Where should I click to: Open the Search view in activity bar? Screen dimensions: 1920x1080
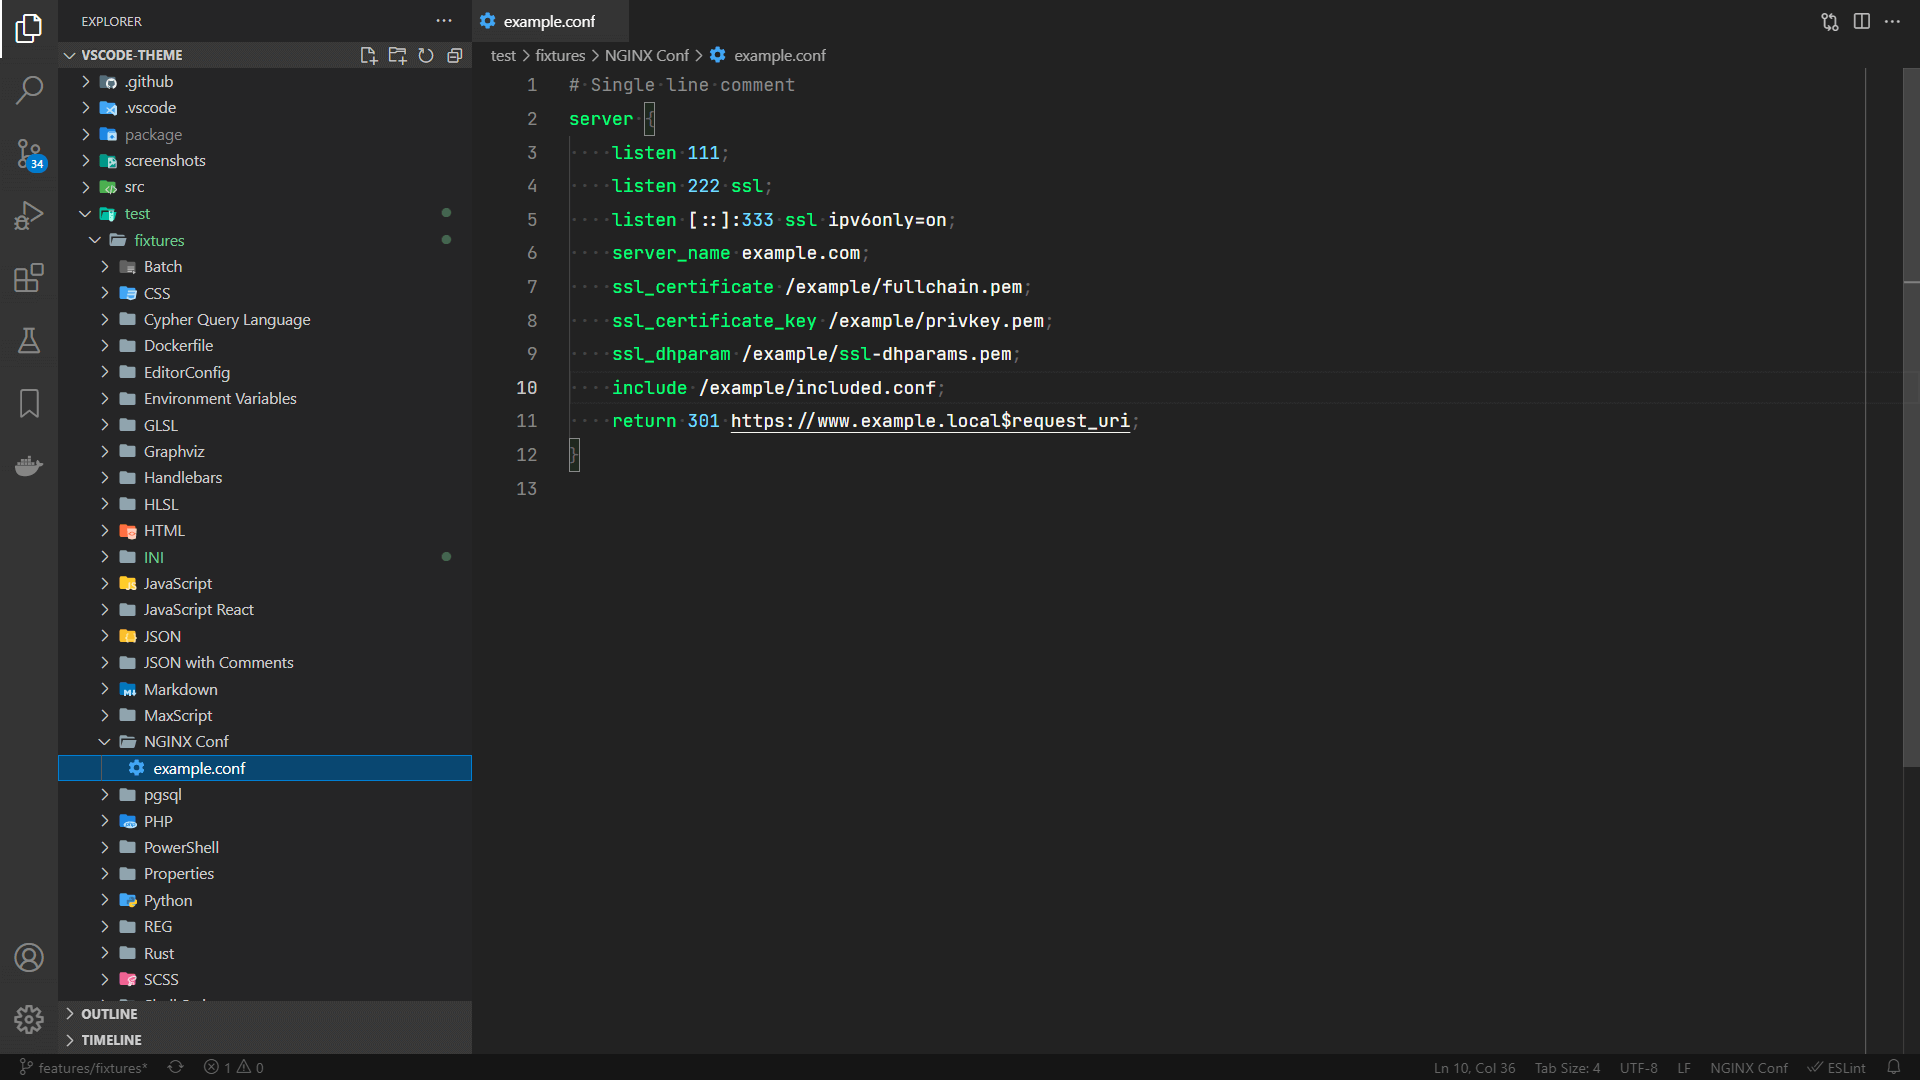29,90
